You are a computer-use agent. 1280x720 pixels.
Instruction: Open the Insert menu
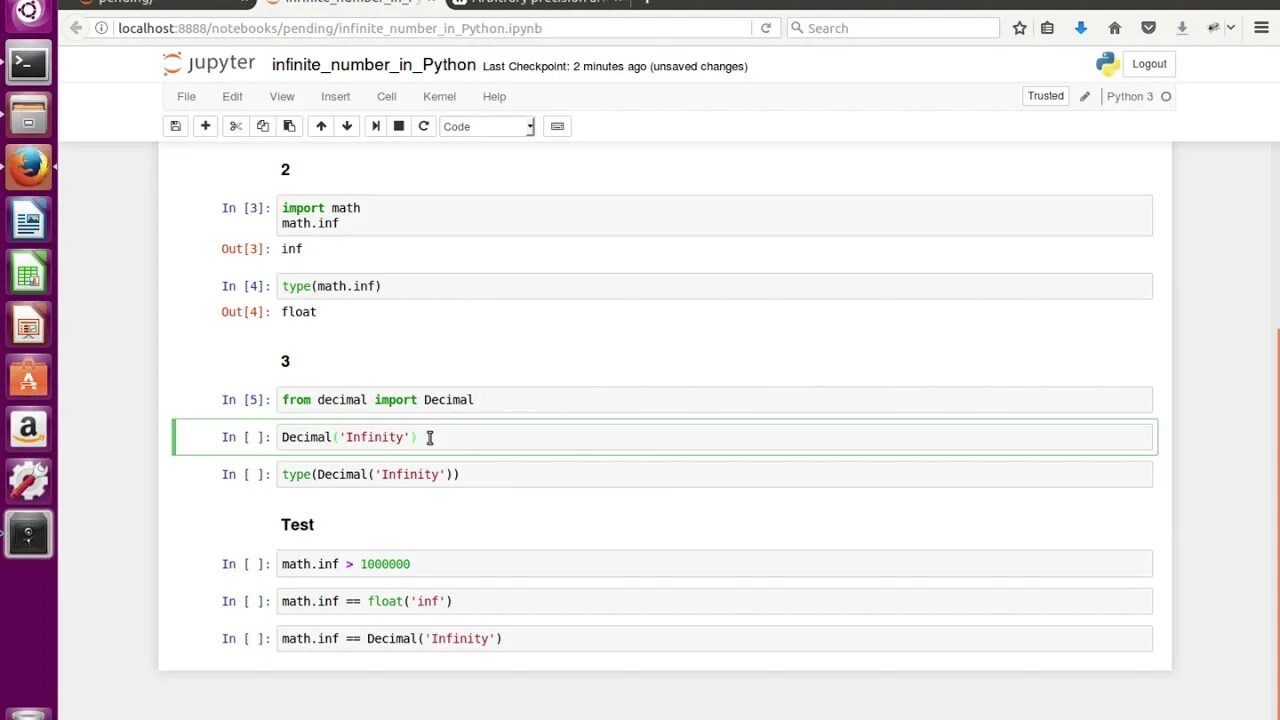(x=335, y=97)
